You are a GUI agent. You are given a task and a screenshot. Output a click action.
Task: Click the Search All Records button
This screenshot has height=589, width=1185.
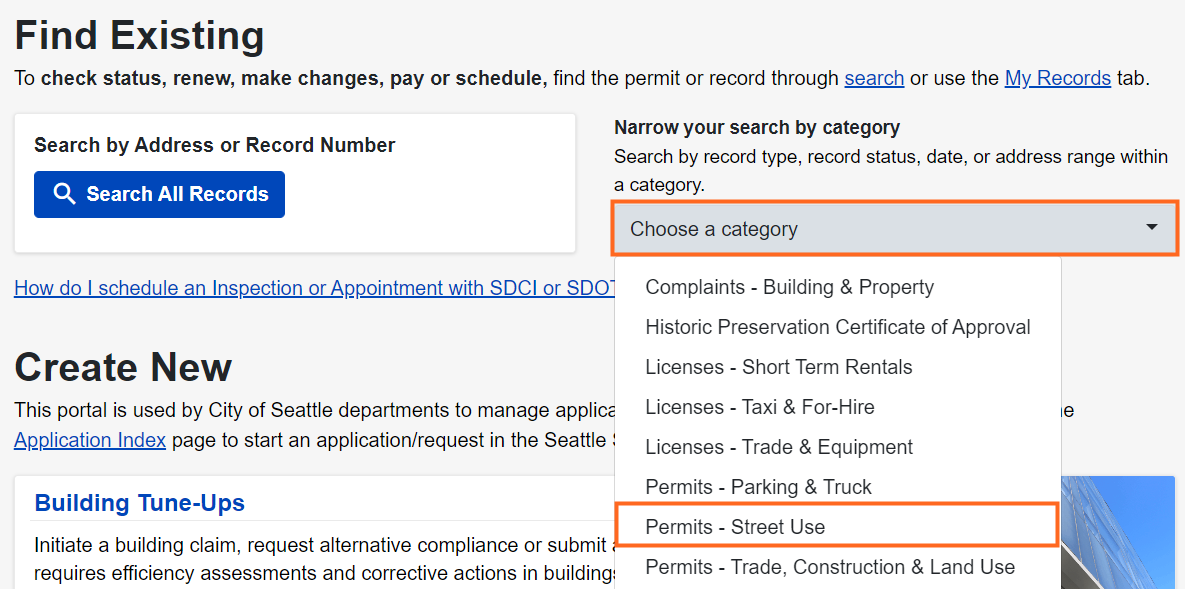coord(159,194)
